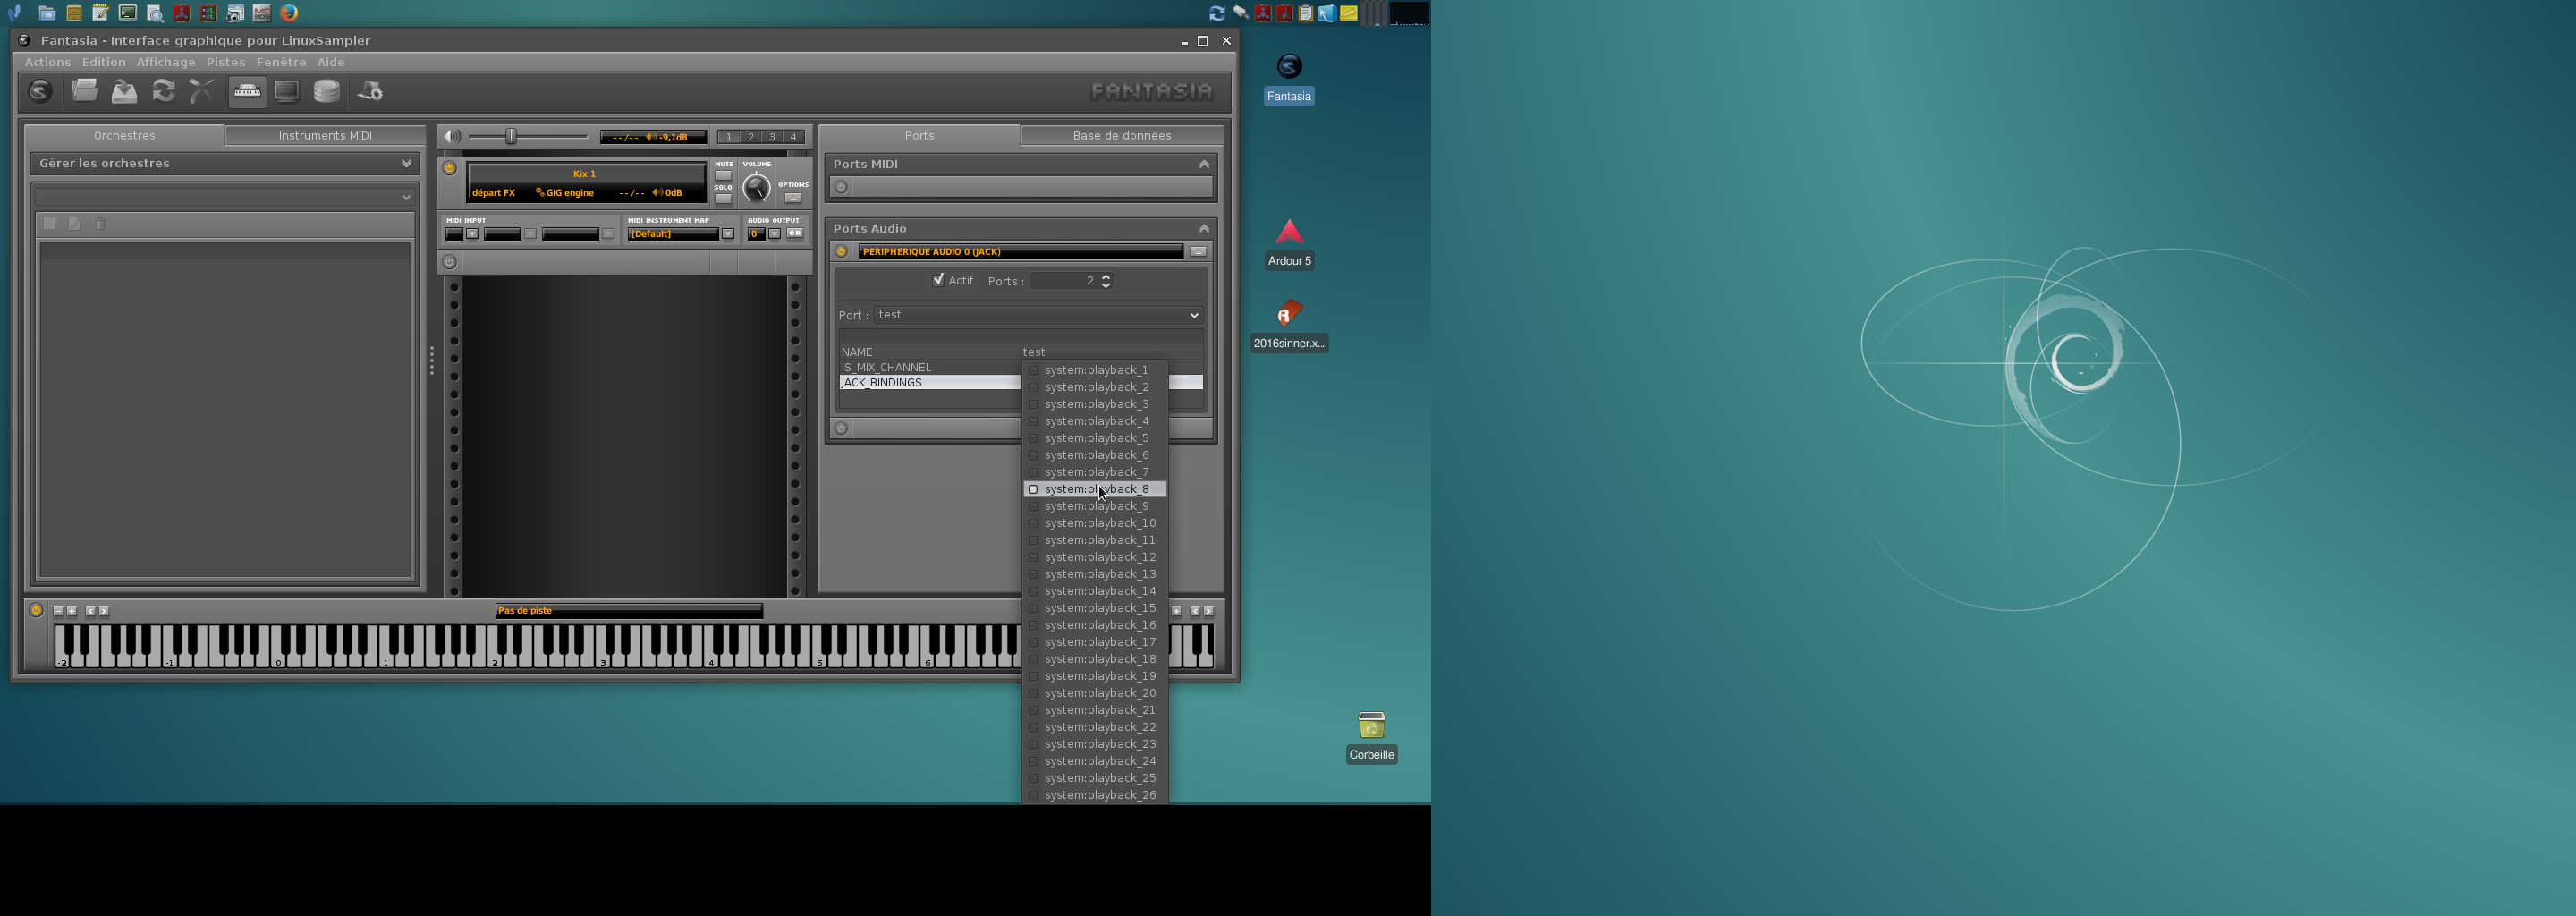Open the Corbeille trash desktop icon
The image size is (2576, 916).
(1371, 737)
